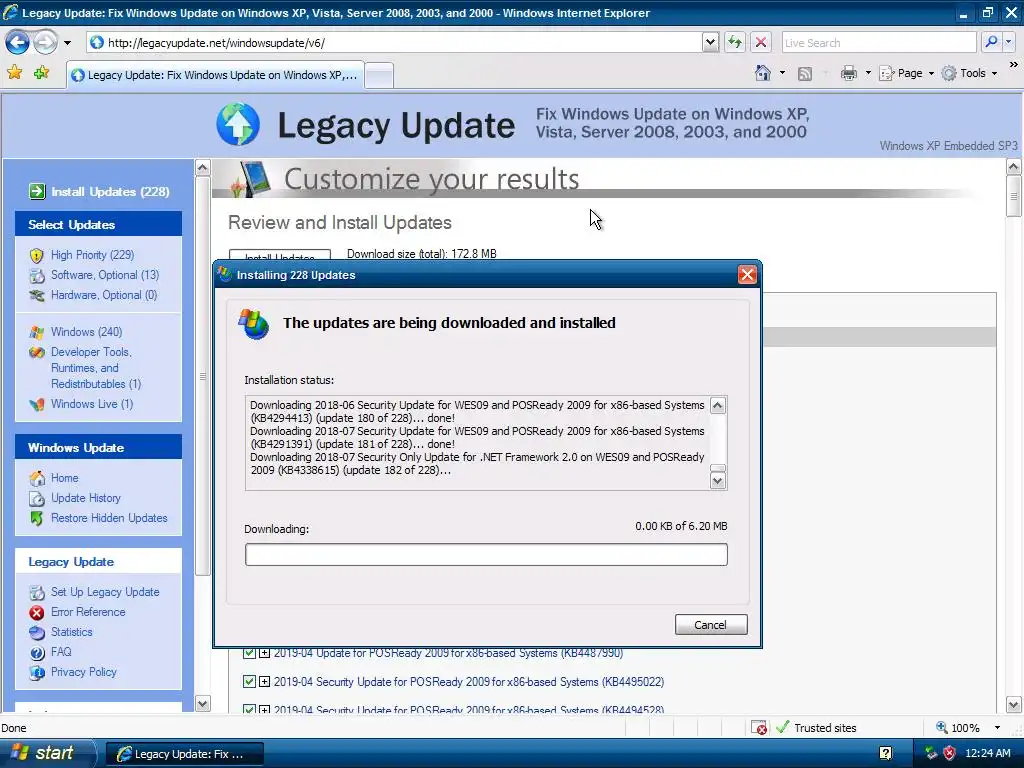Select Hardware, Optional (0) category
Viewport: 1024px width, 768px height.
pos(104,295)
